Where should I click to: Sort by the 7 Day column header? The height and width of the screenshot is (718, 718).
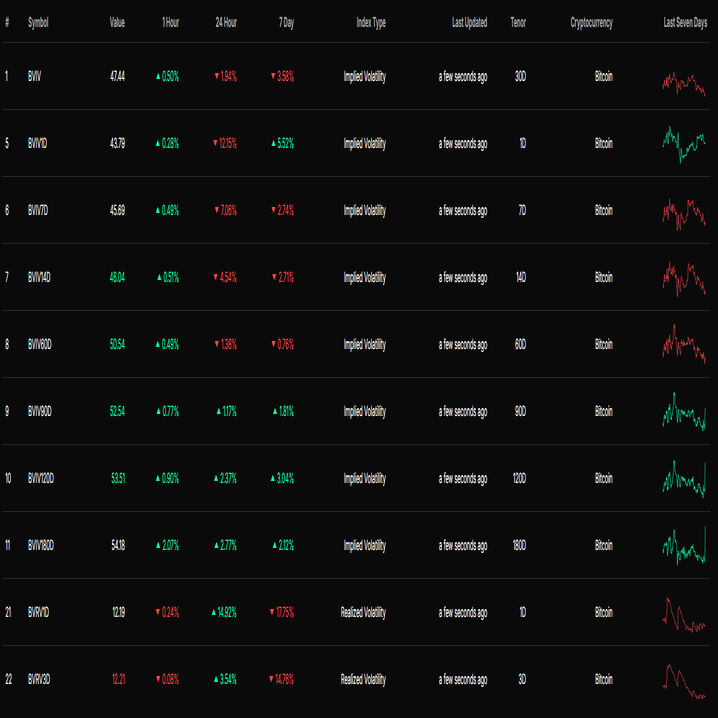tap(287, 22)
